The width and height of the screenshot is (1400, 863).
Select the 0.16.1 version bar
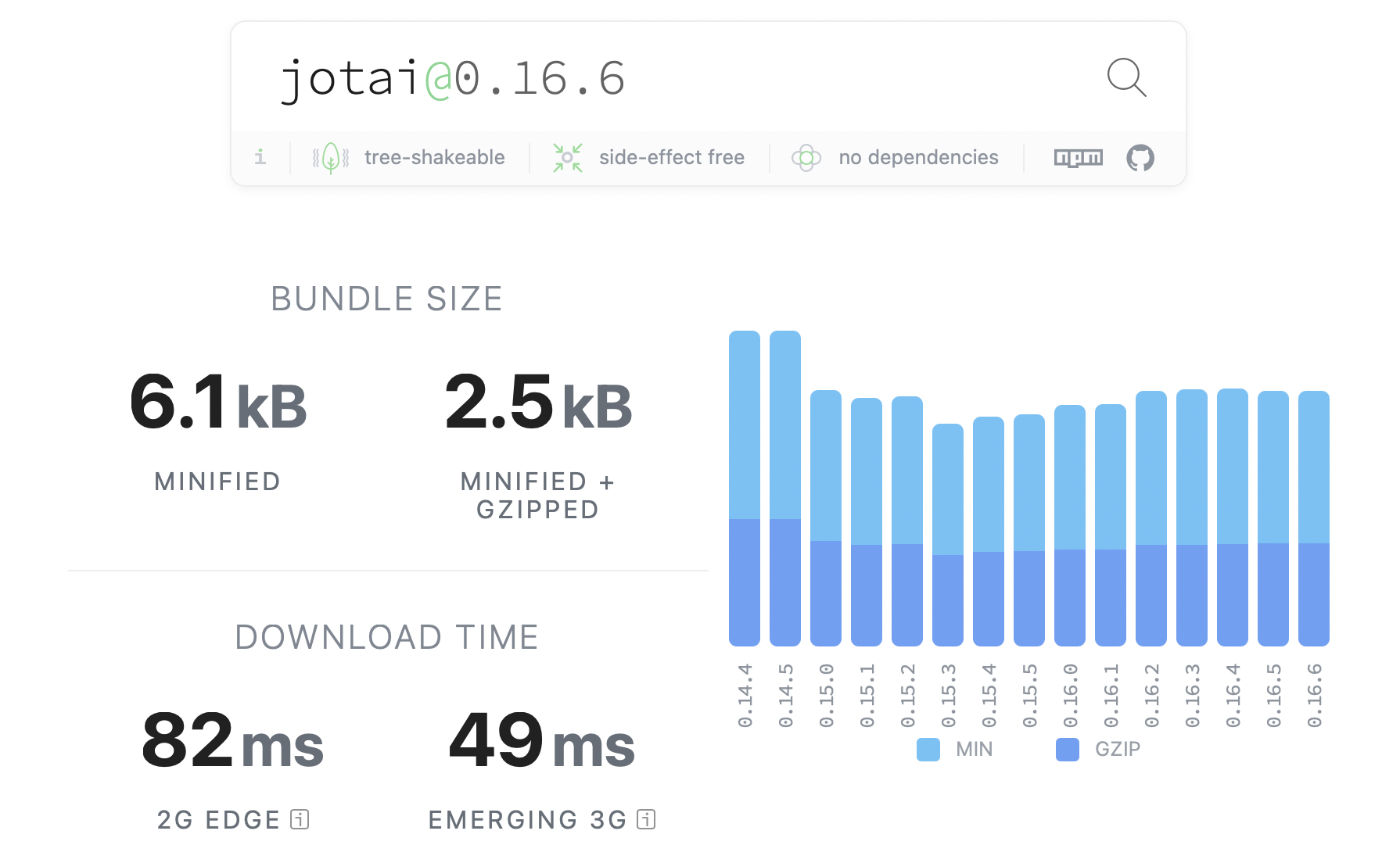point(1110,525)
